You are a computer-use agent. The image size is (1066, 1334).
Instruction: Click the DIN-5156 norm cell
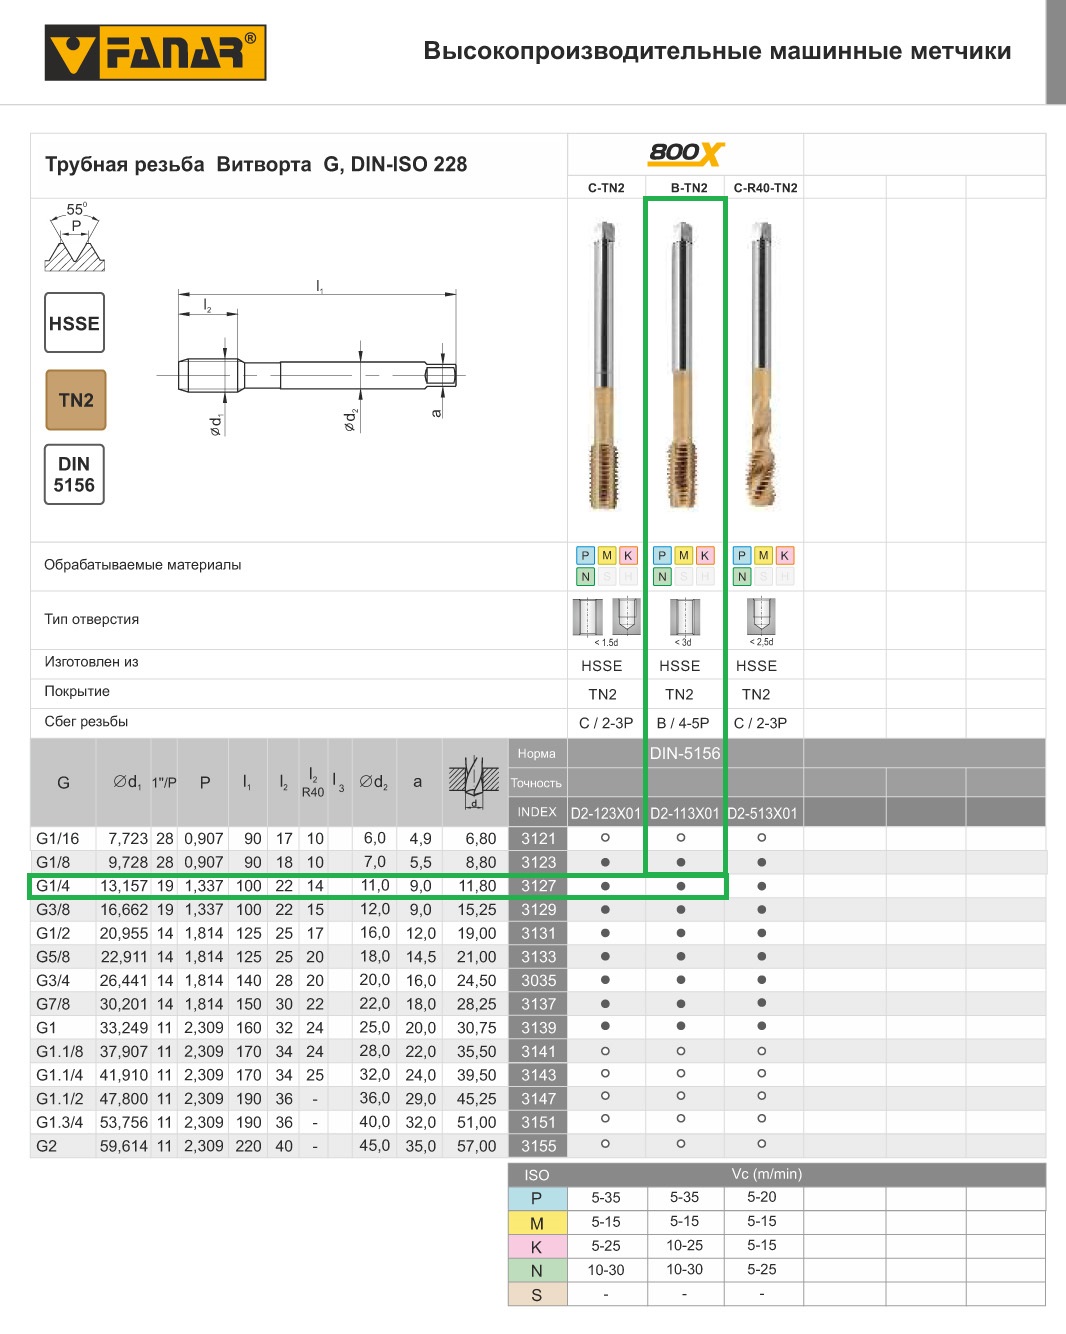(685, 753)
